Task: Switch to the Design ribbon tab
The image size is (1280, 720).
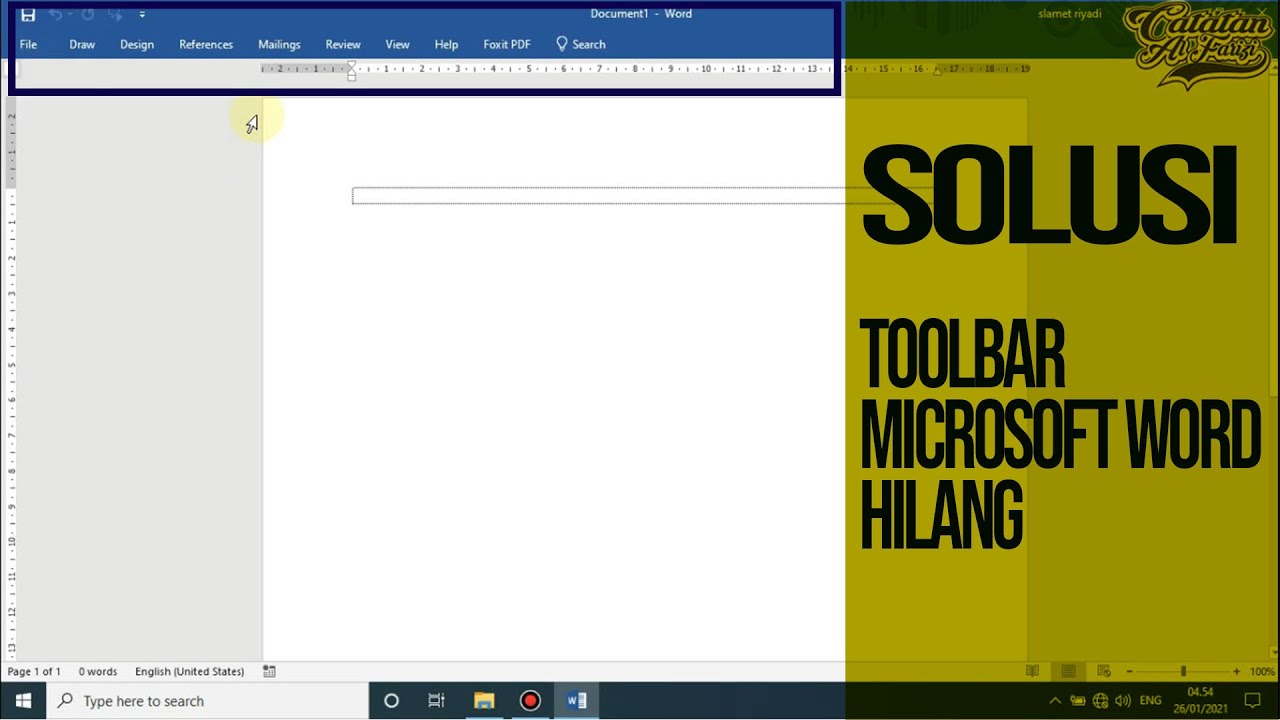Action: [x=137, y=44]
